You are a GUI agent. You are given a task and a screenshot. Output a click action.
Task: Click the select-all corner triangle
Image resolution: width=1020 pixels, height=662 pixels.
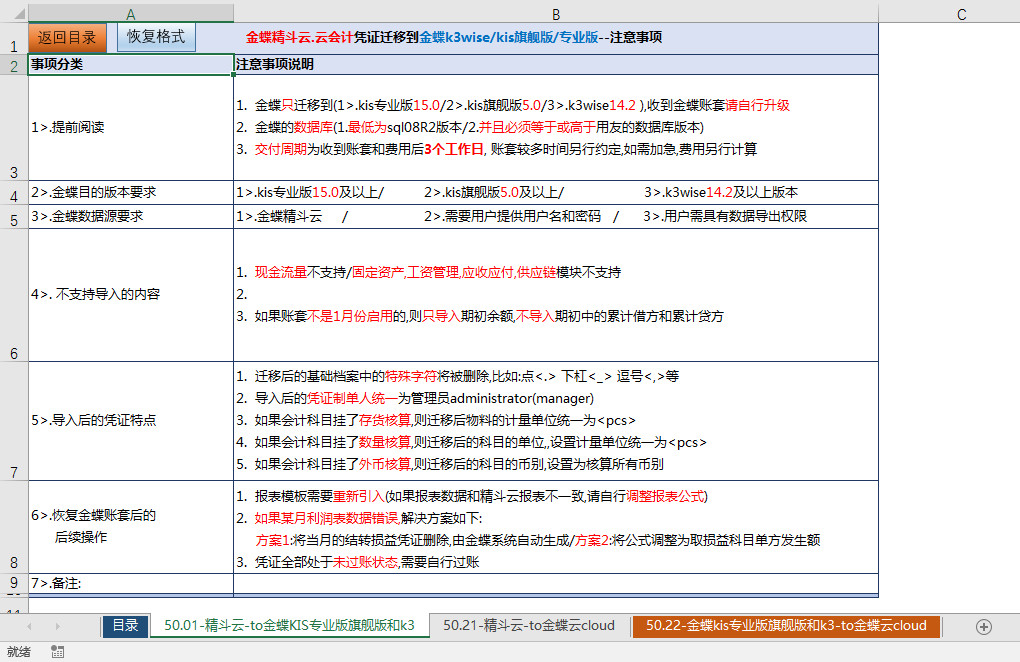tap(14, 14)
